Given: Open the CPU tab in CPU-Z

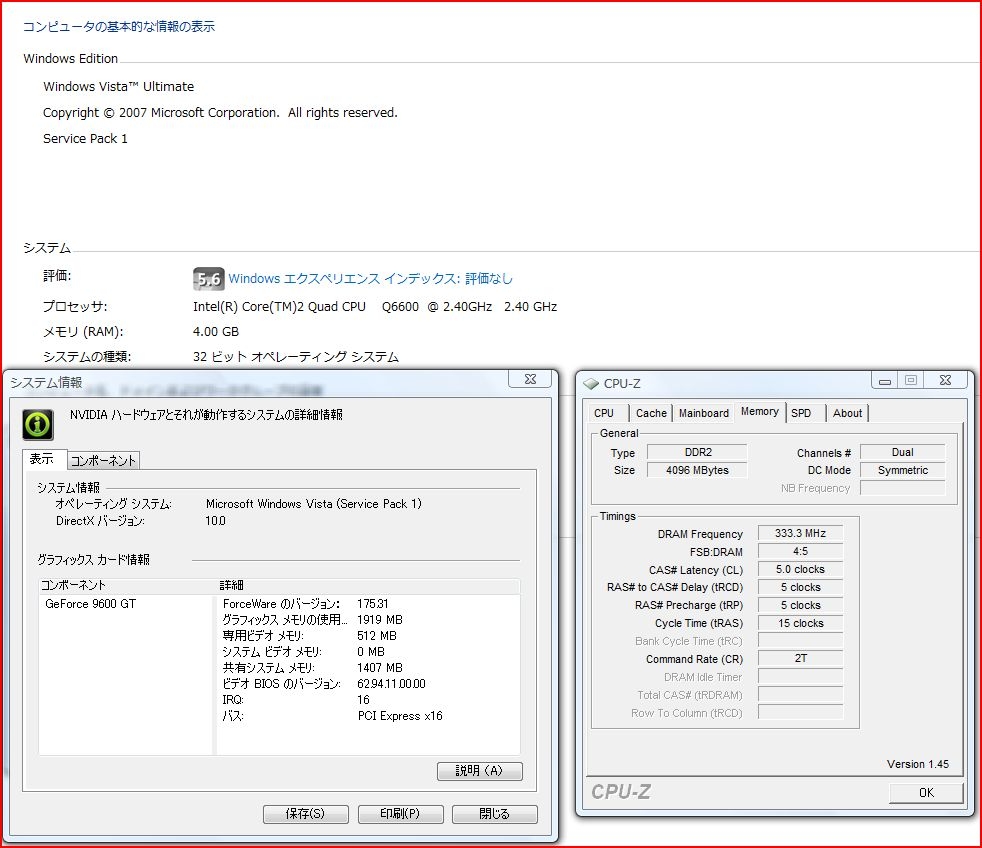Looking at the screenshot, I should point(604,413).
